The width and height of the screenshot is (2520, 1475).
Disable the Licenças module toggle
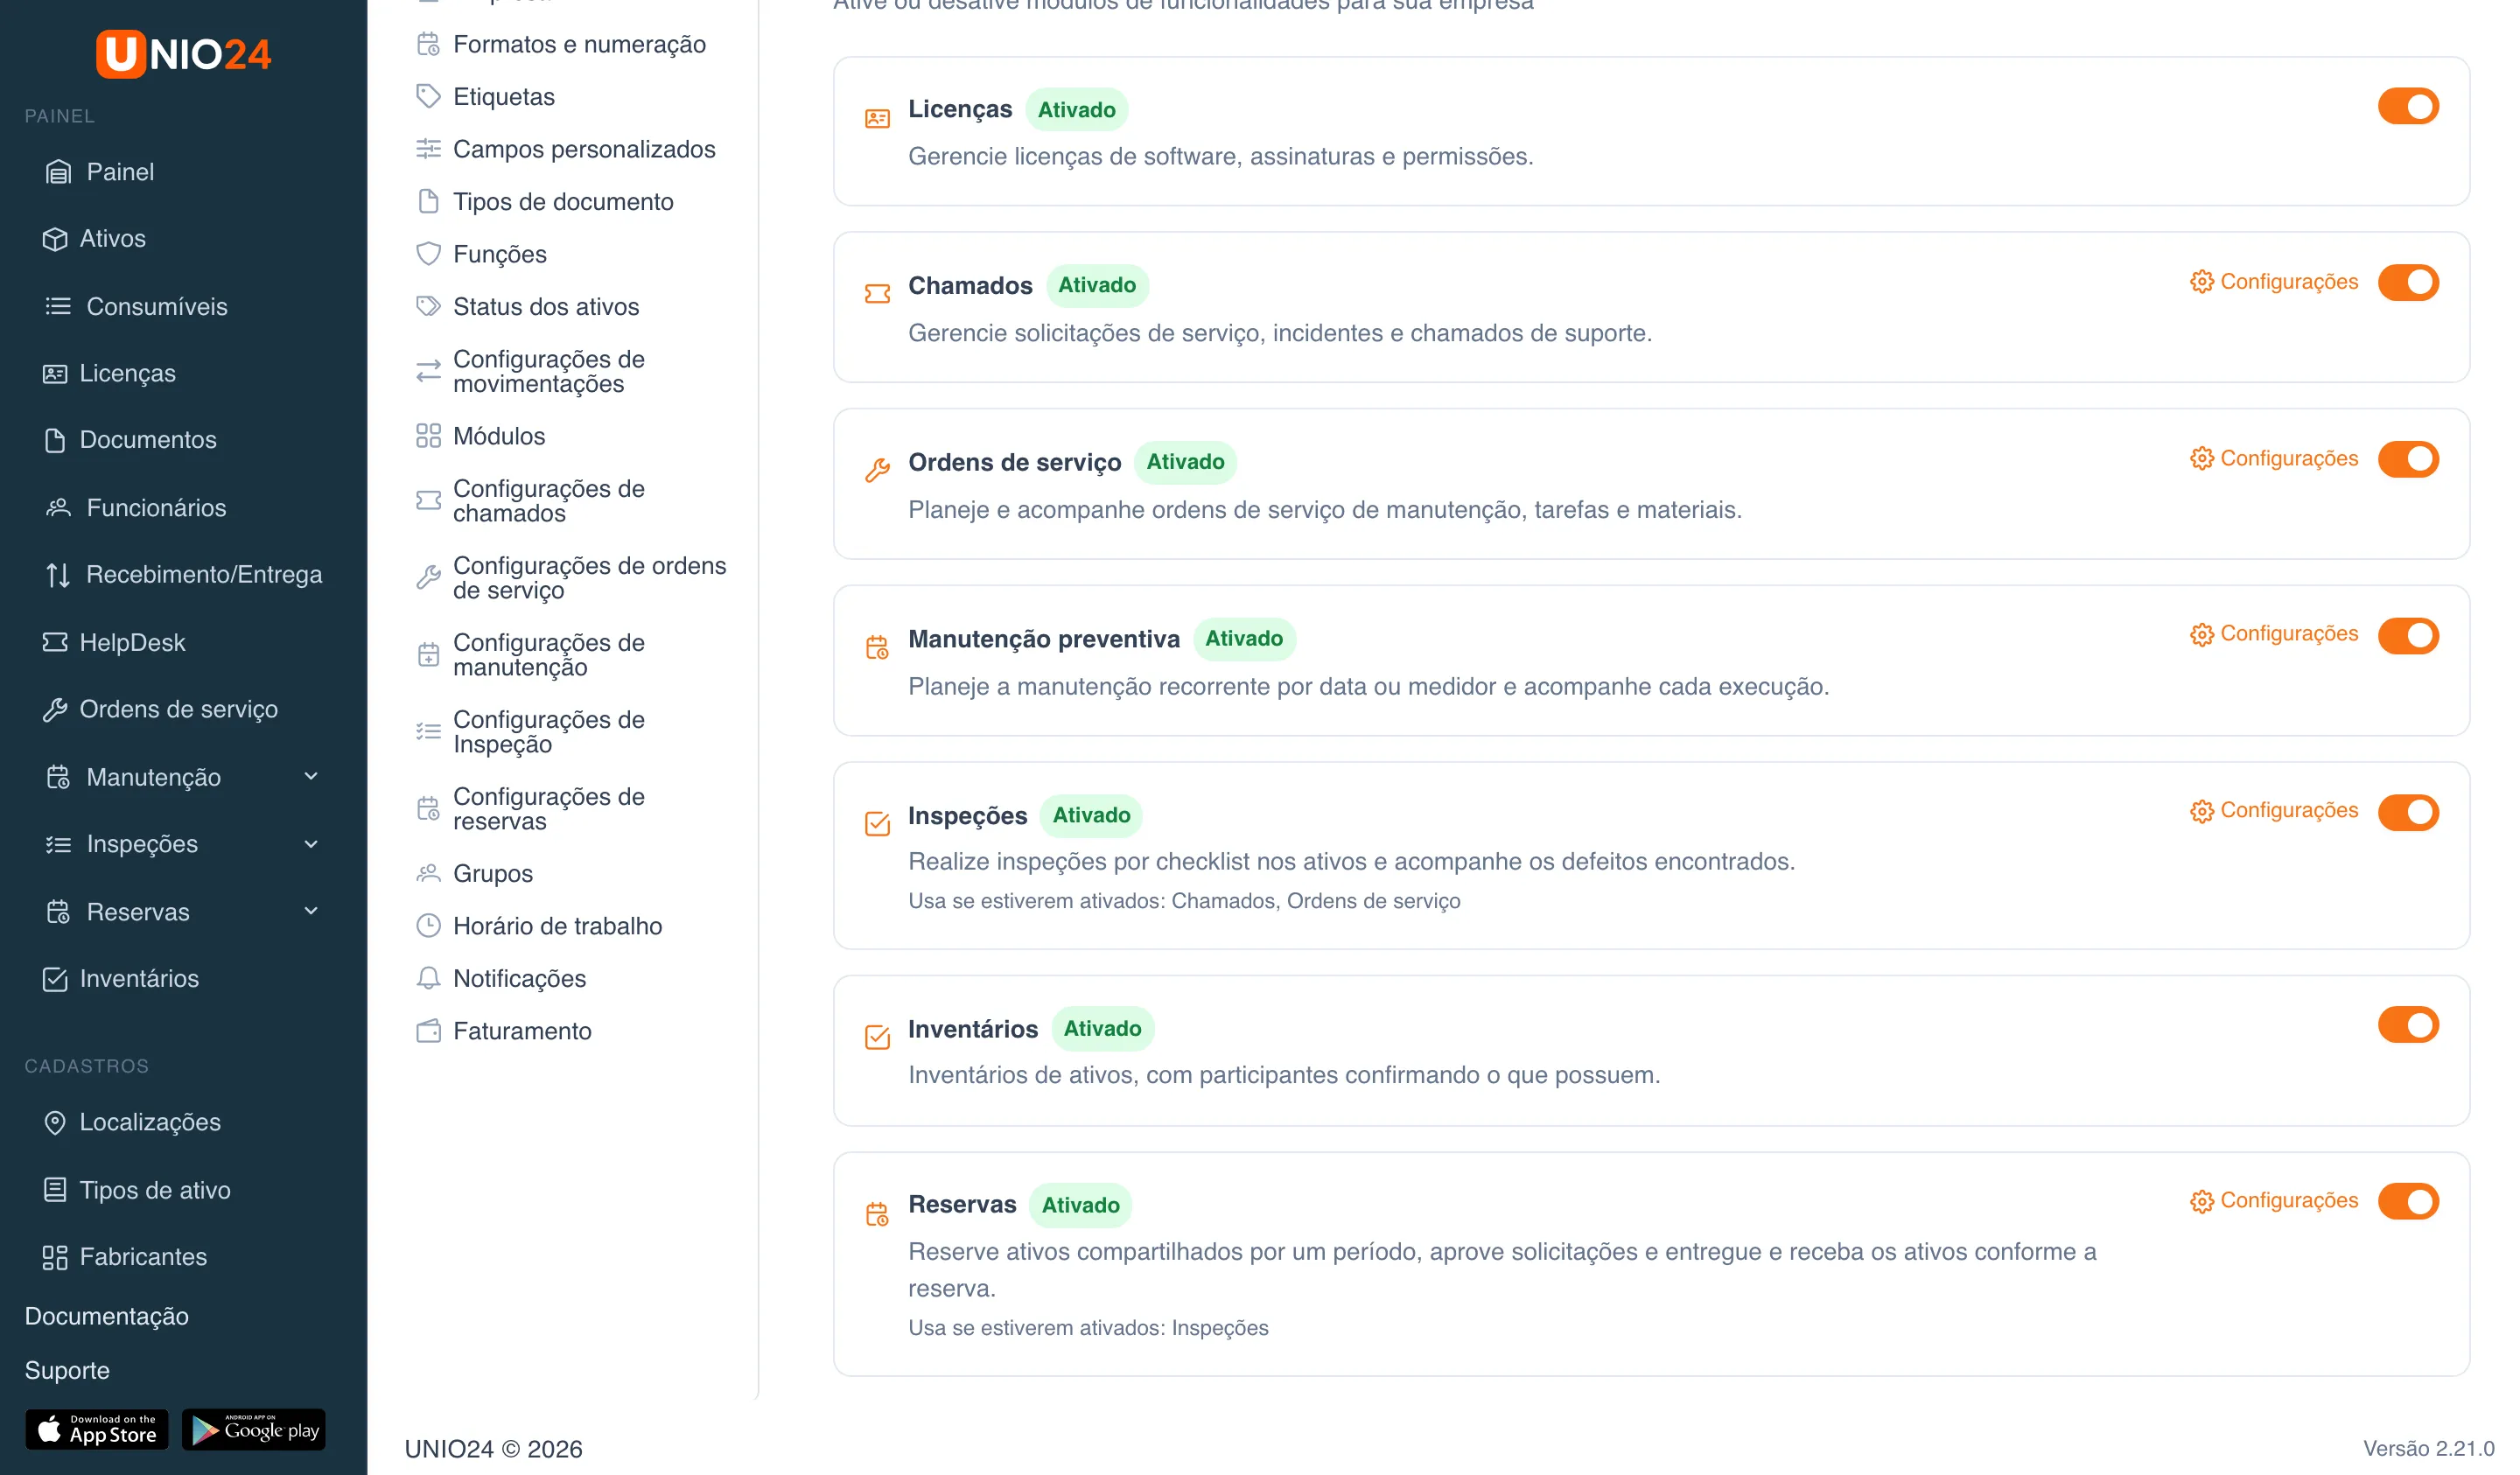2407,106
